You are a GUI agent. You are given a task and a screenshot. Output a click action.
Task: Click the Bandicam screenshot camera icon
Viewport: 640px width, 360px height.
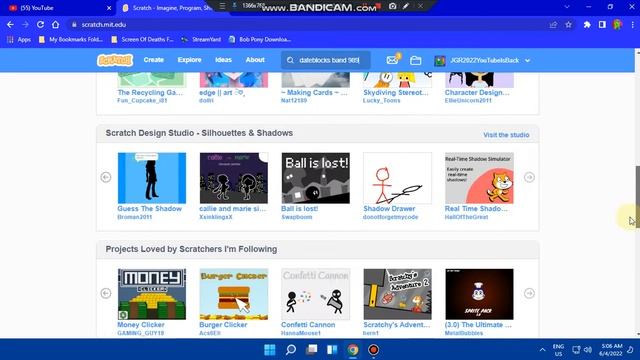point(392,6)
